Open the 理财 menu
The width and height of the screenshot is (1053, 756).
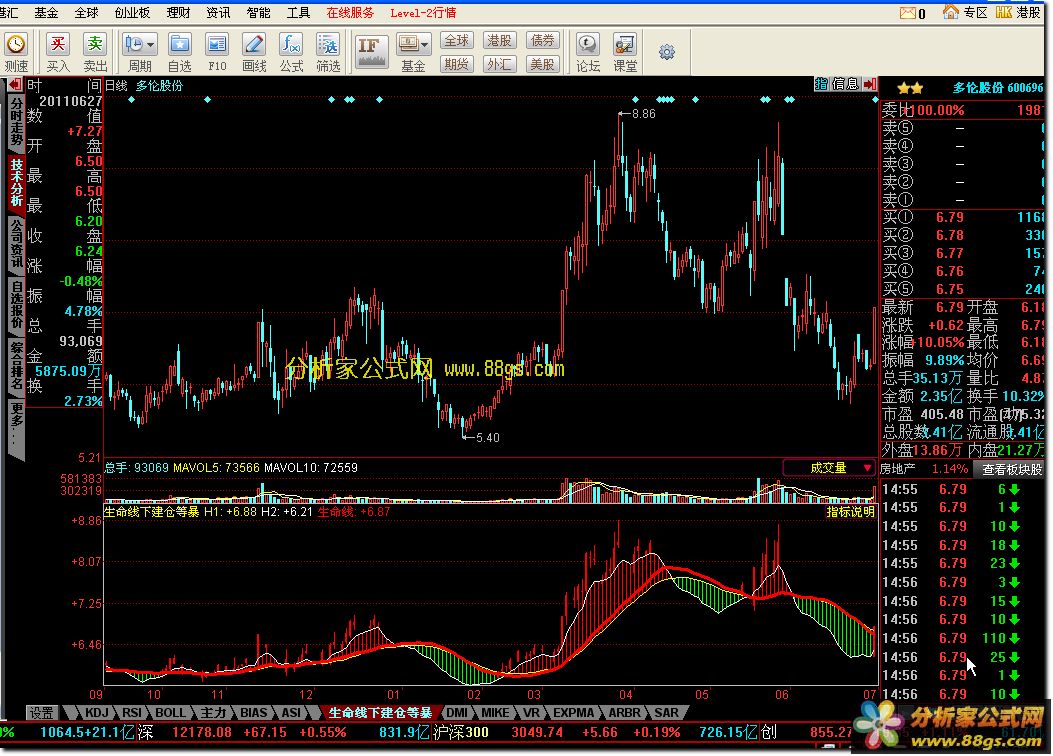point(178,12)
